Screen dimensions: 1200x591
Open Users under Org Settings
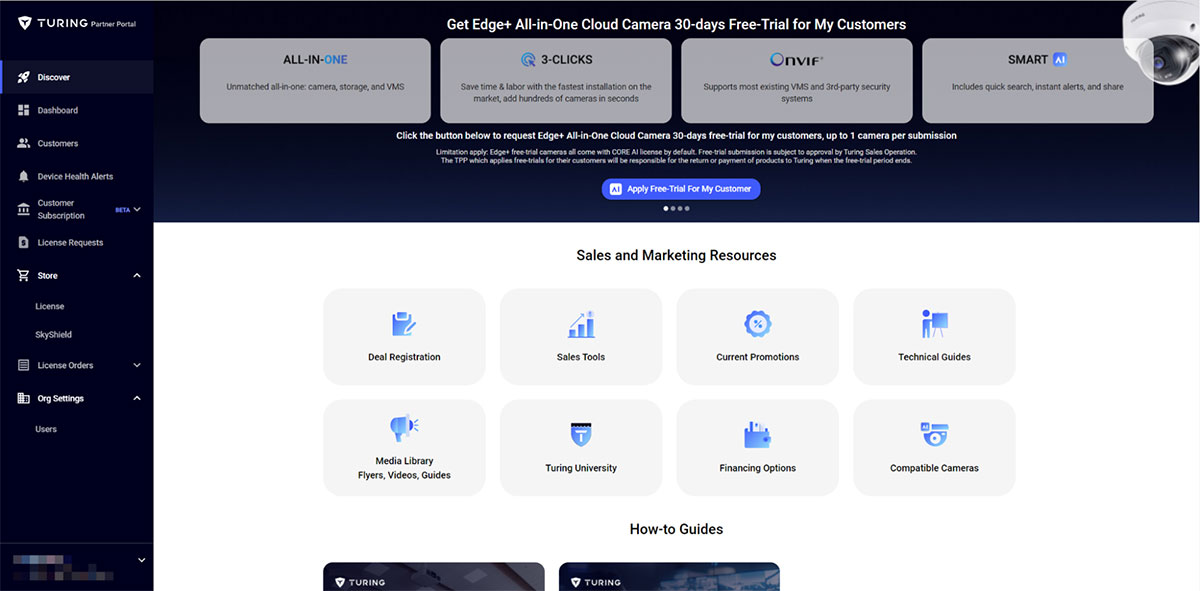point(46,429)
